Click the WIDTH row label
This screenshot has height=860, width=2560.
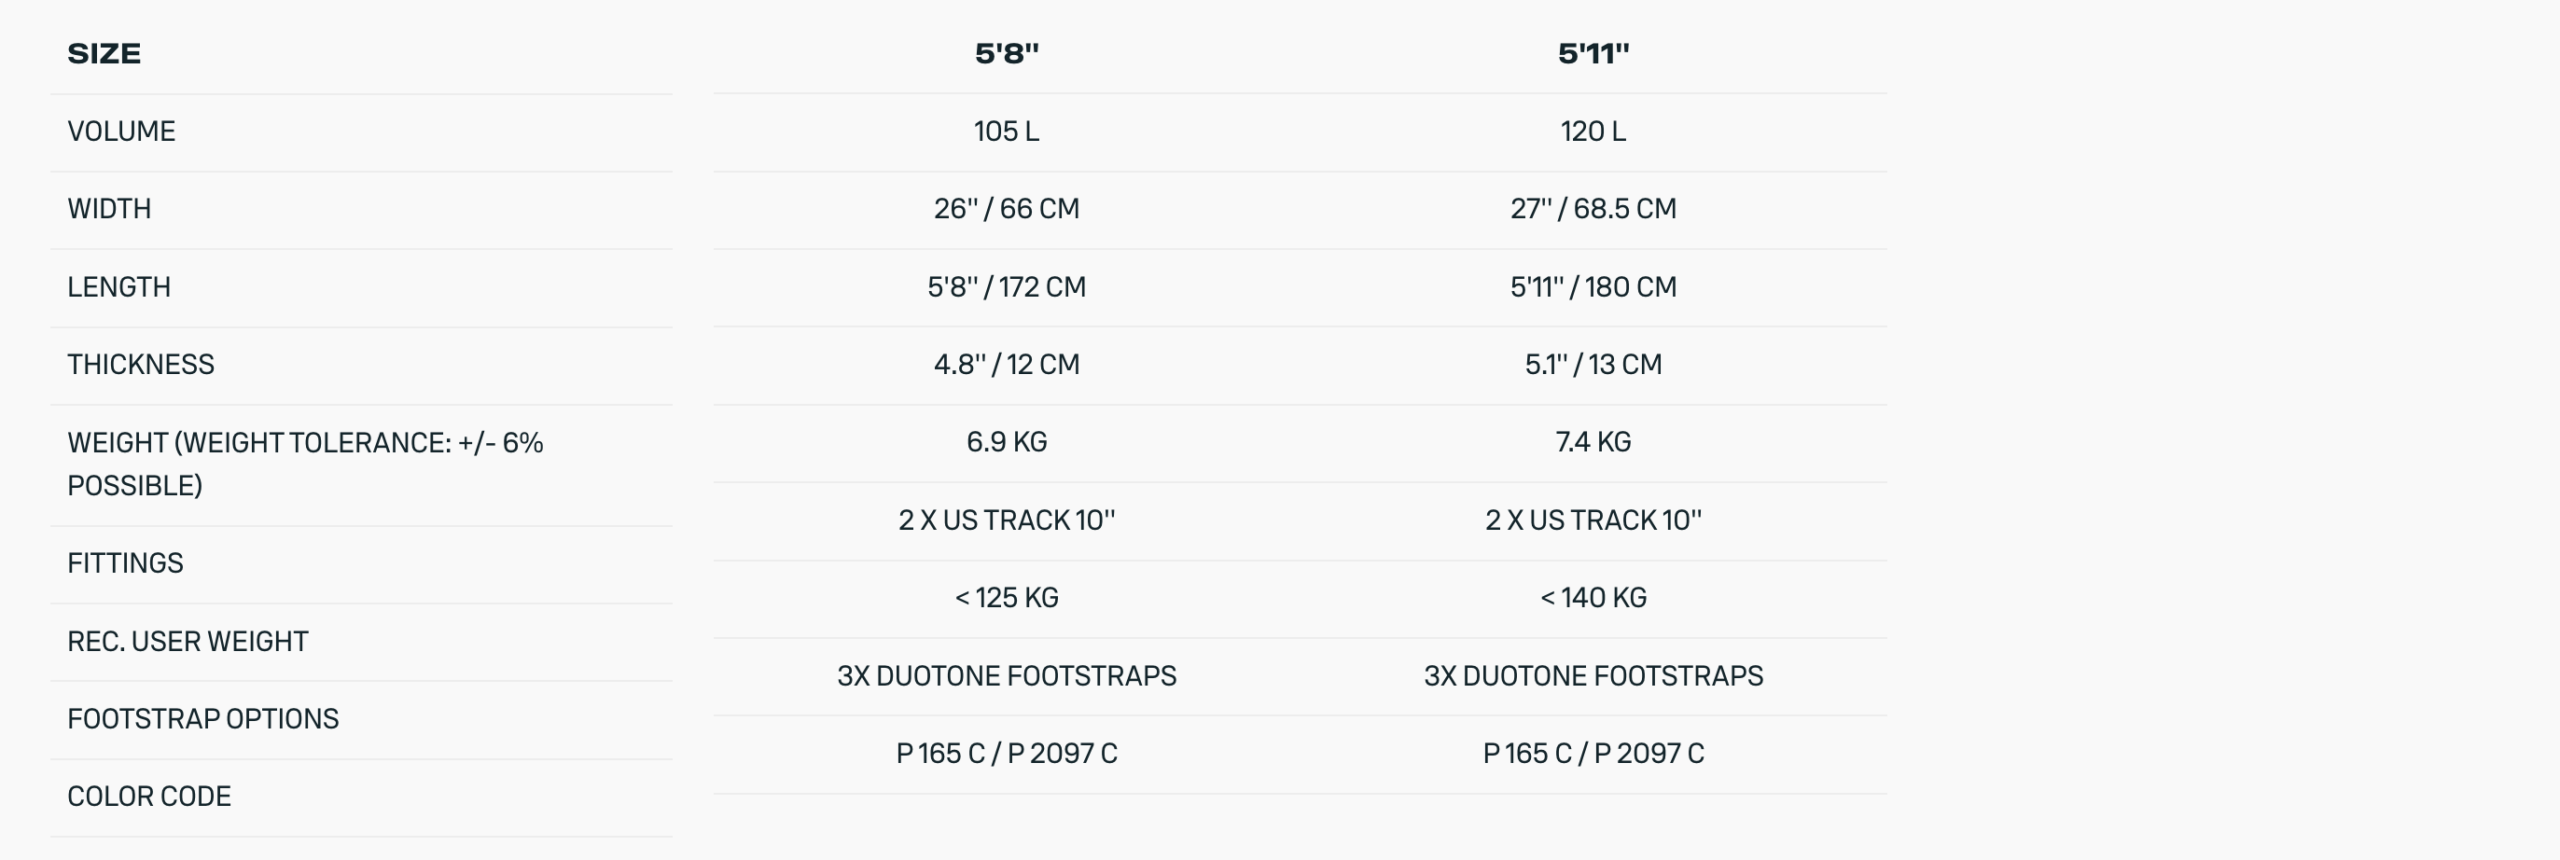(109, 209)
